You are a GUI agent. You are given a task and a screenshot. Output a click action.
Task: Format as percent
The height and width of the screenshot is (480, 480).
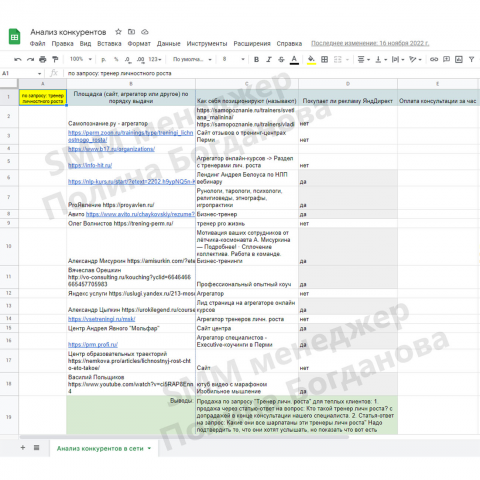point(116,59)
